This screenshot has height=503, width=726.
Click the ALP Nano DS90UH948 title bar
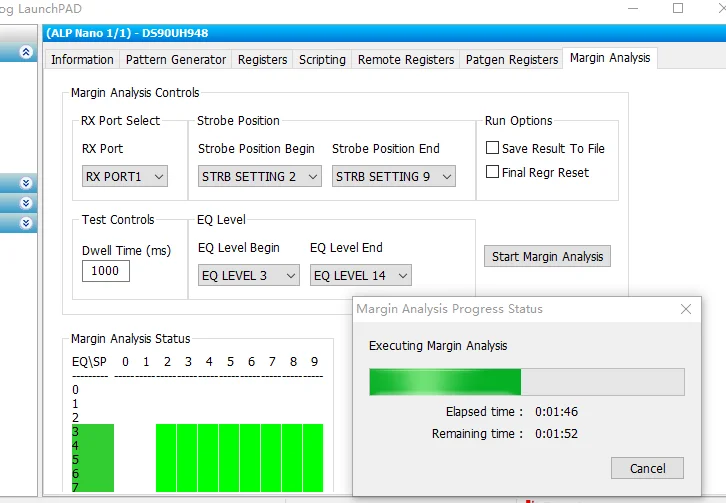click(385, 33)
